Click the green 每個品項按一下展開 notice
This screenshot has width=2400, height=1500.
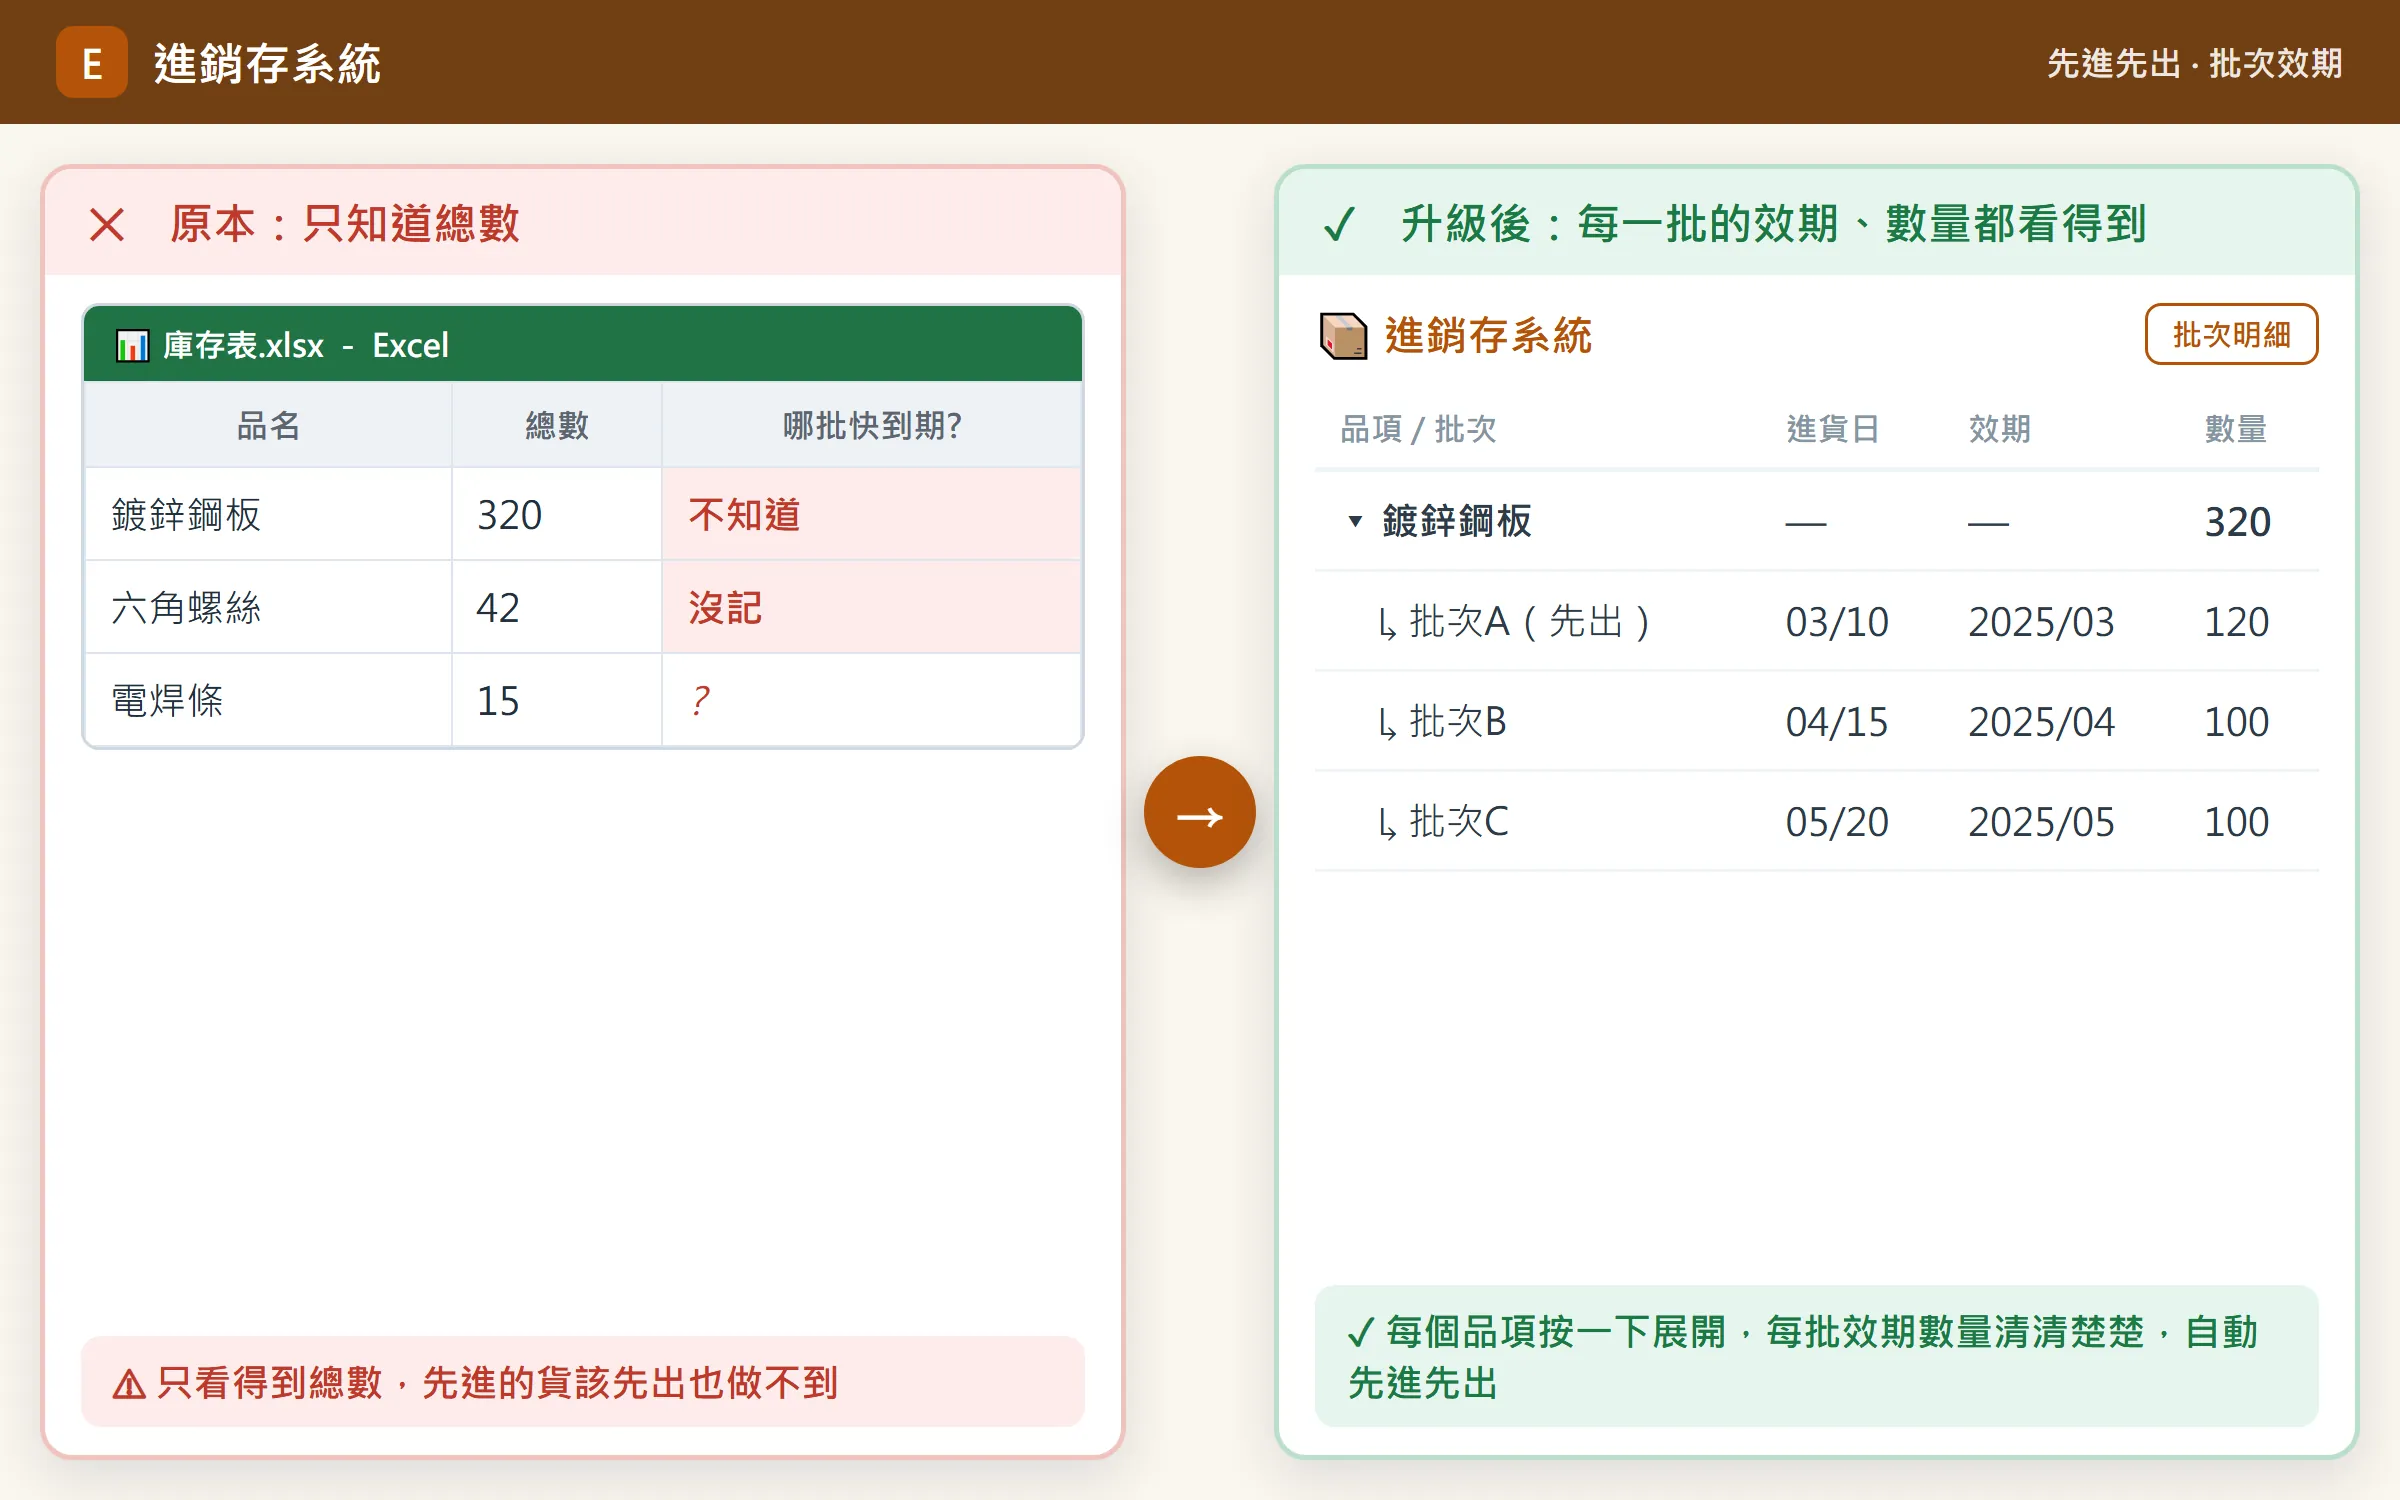coord(1816,1357)
